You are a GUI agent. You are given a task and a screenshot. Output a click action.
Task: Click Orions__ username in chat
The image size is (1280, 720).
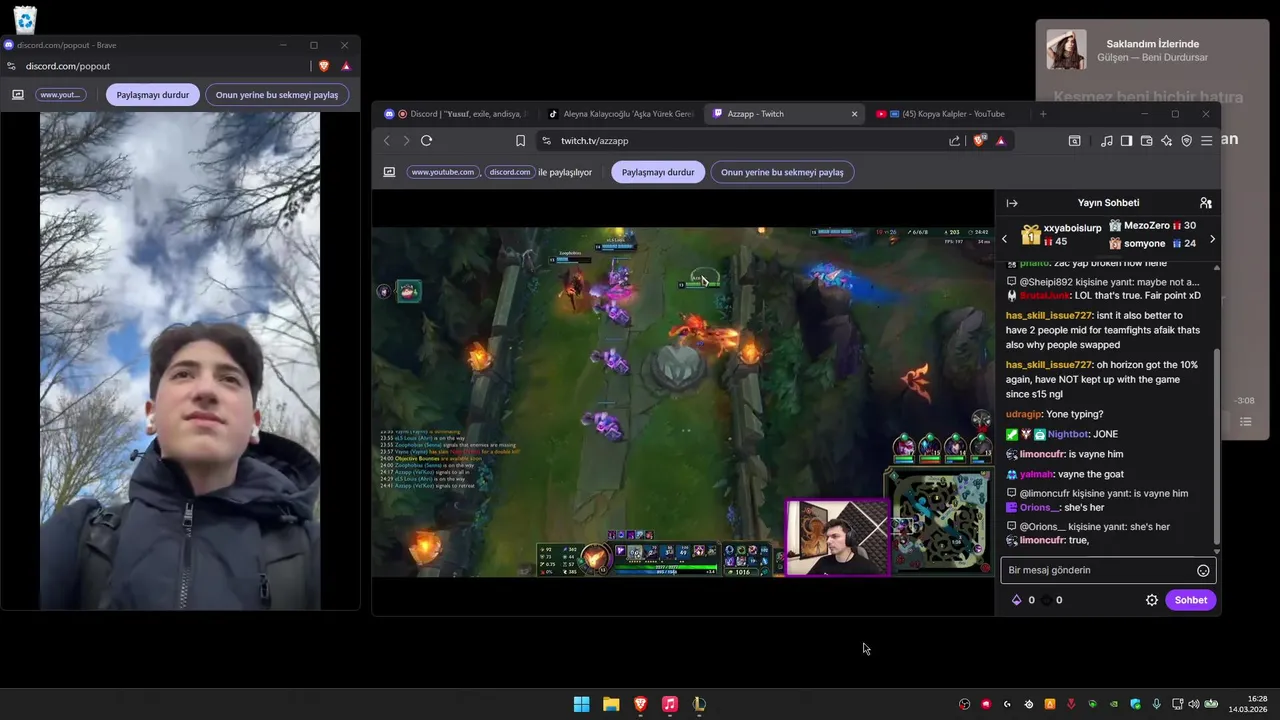click(1039, 507)
